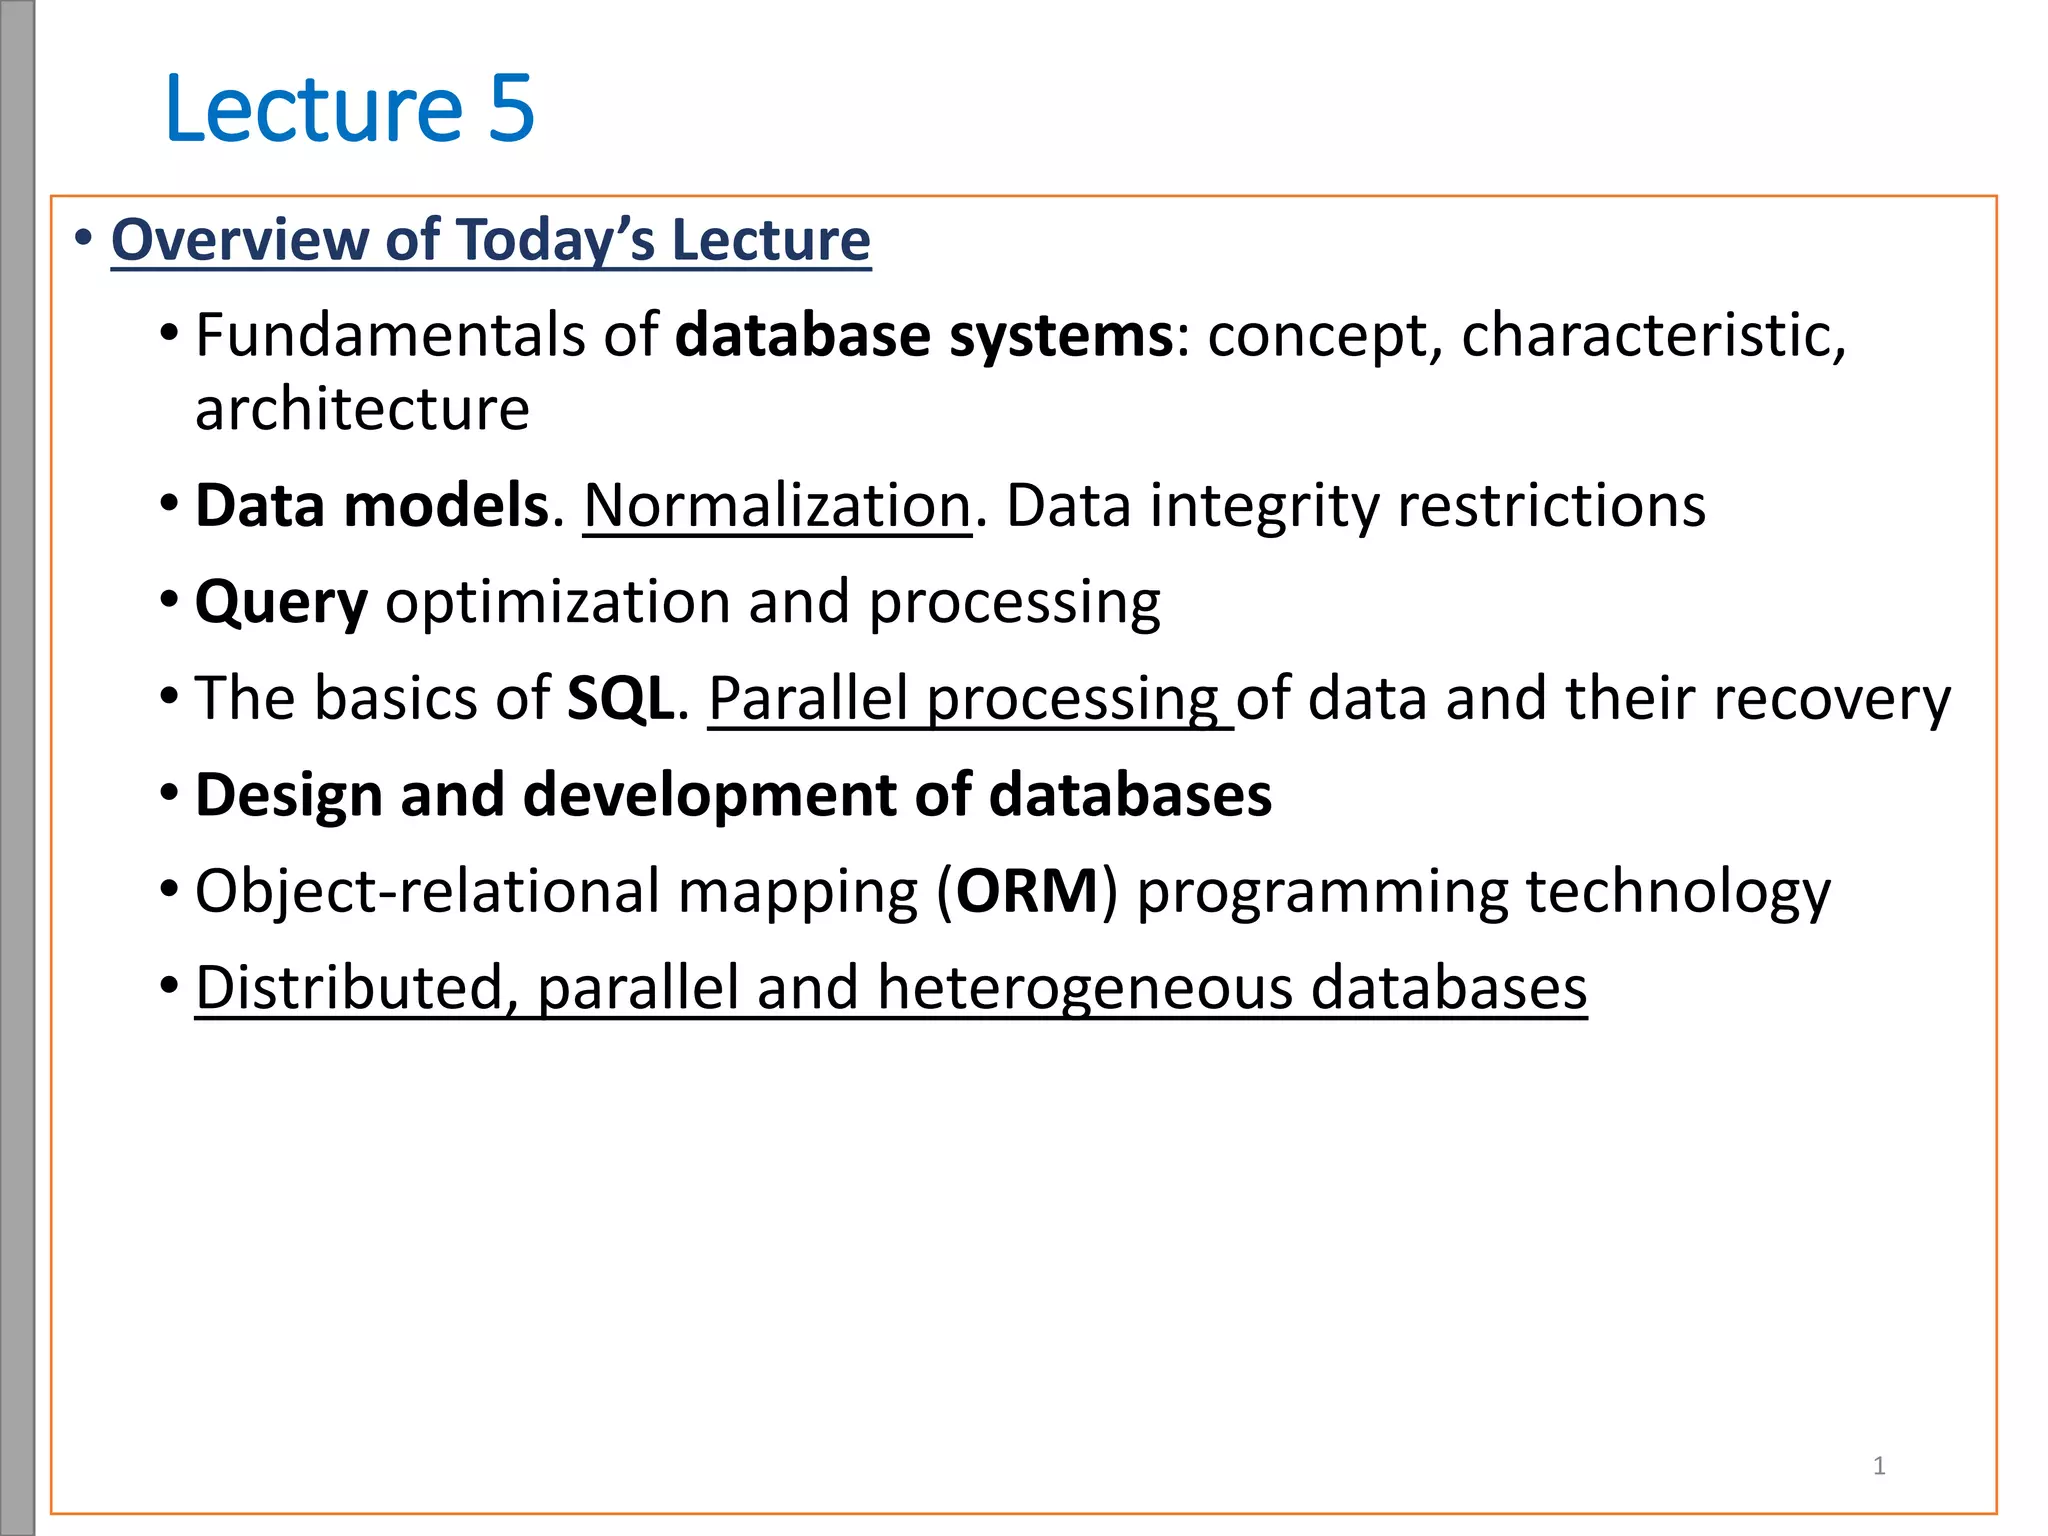Click Object-relational mapping text
The width and height of the screenshot is (2048, 1536).
click(x=556, y=891)
